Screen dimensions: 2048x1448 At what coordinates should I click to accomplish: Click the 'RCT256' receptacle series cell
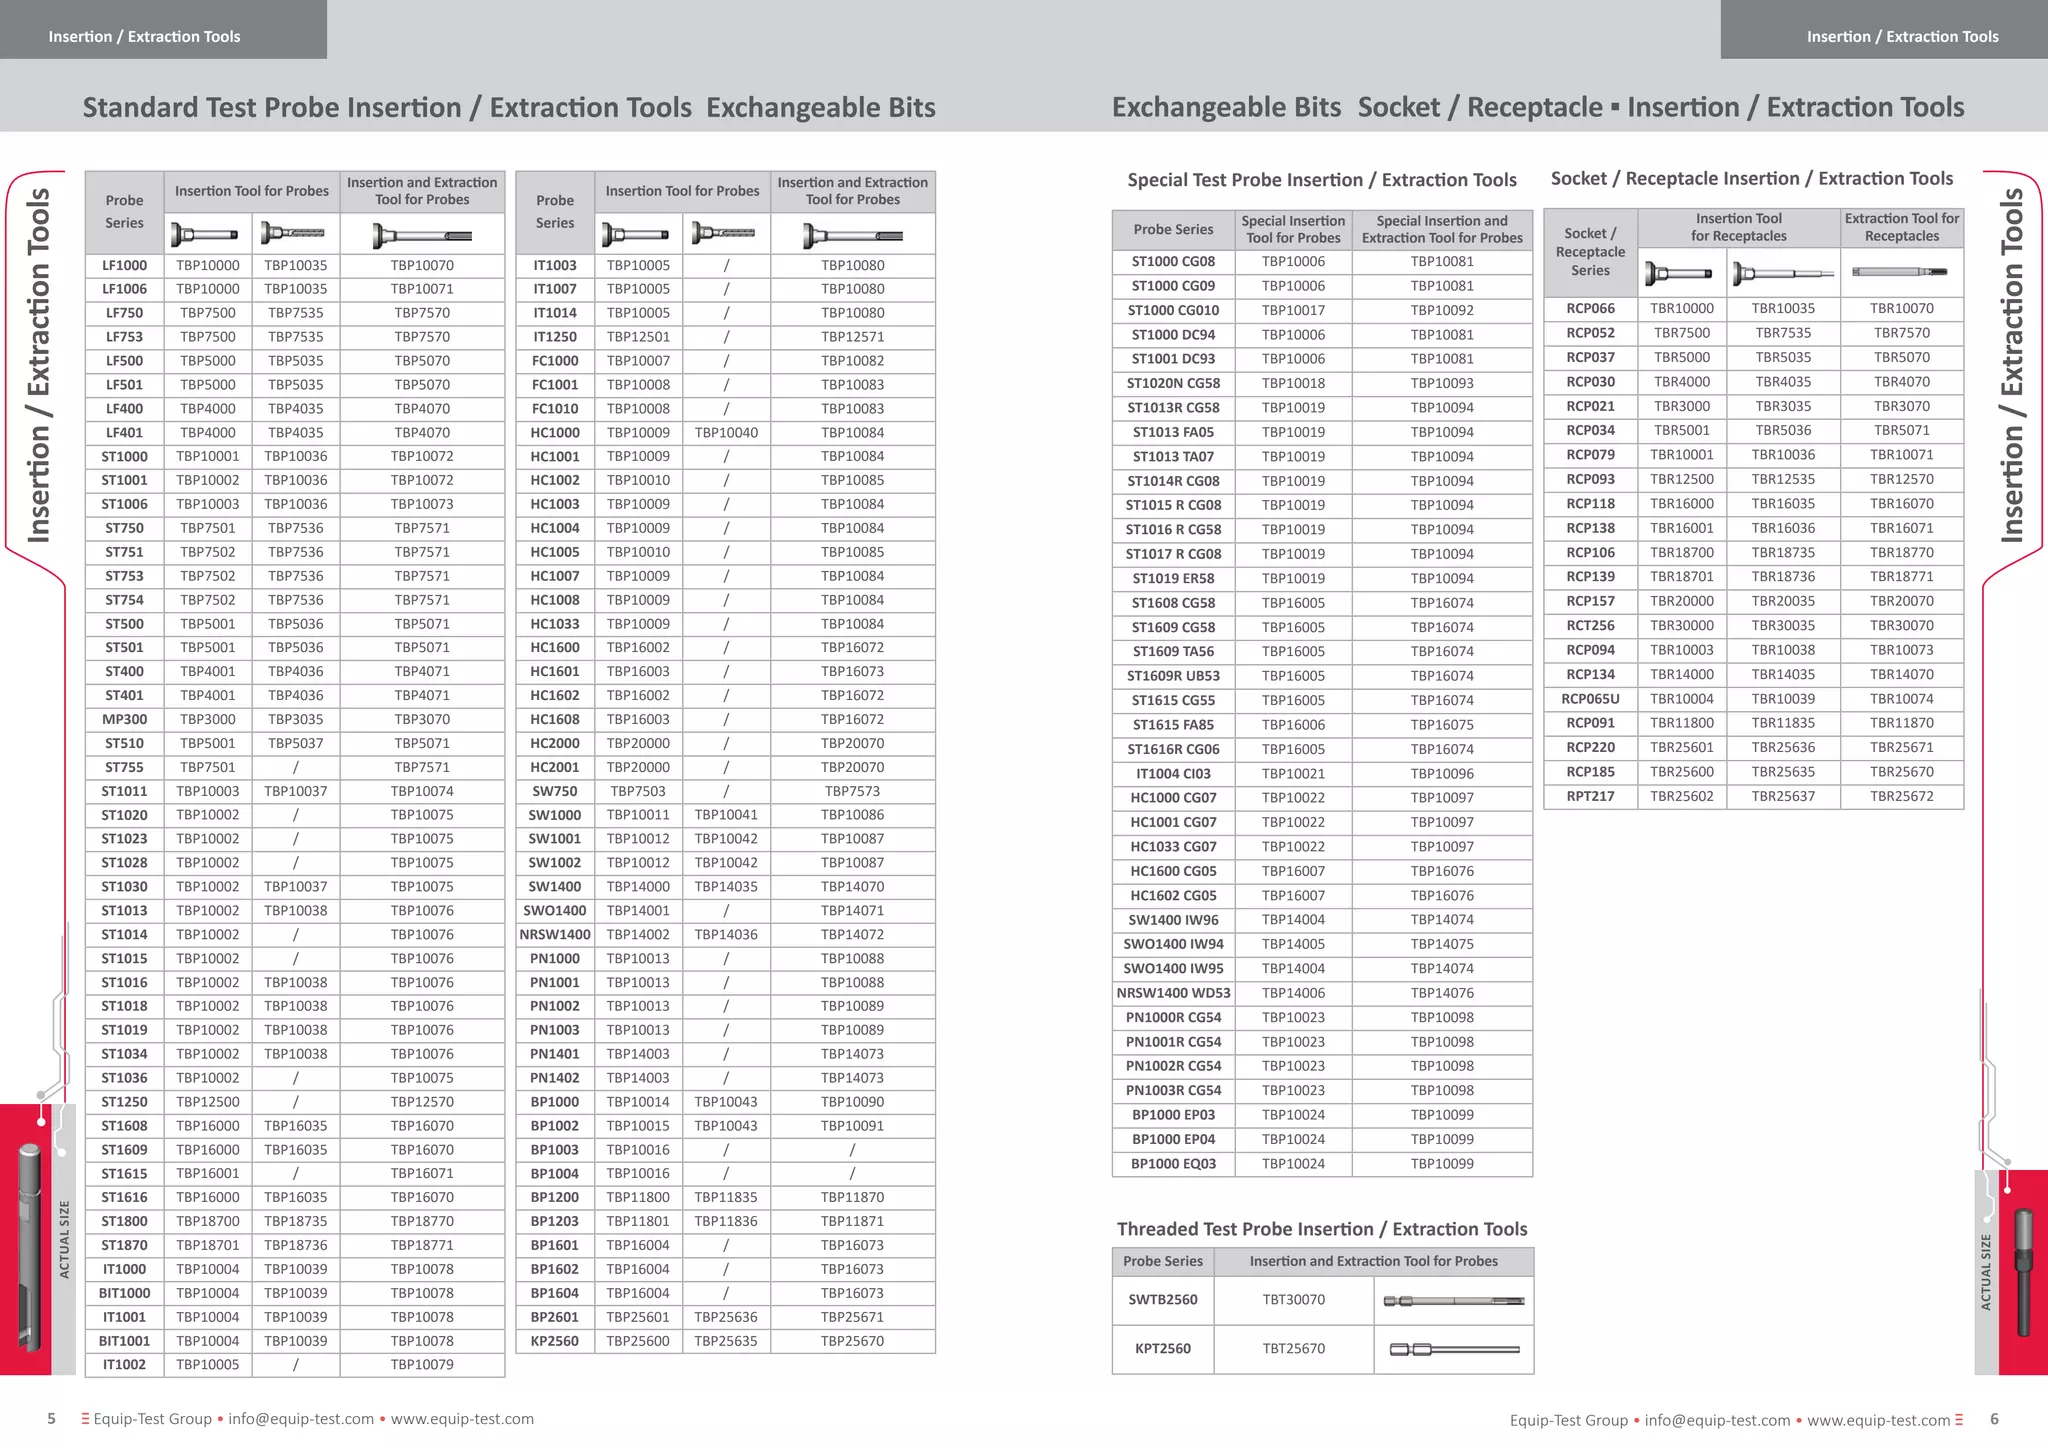pyautogui.click(x=1590, y=625)
